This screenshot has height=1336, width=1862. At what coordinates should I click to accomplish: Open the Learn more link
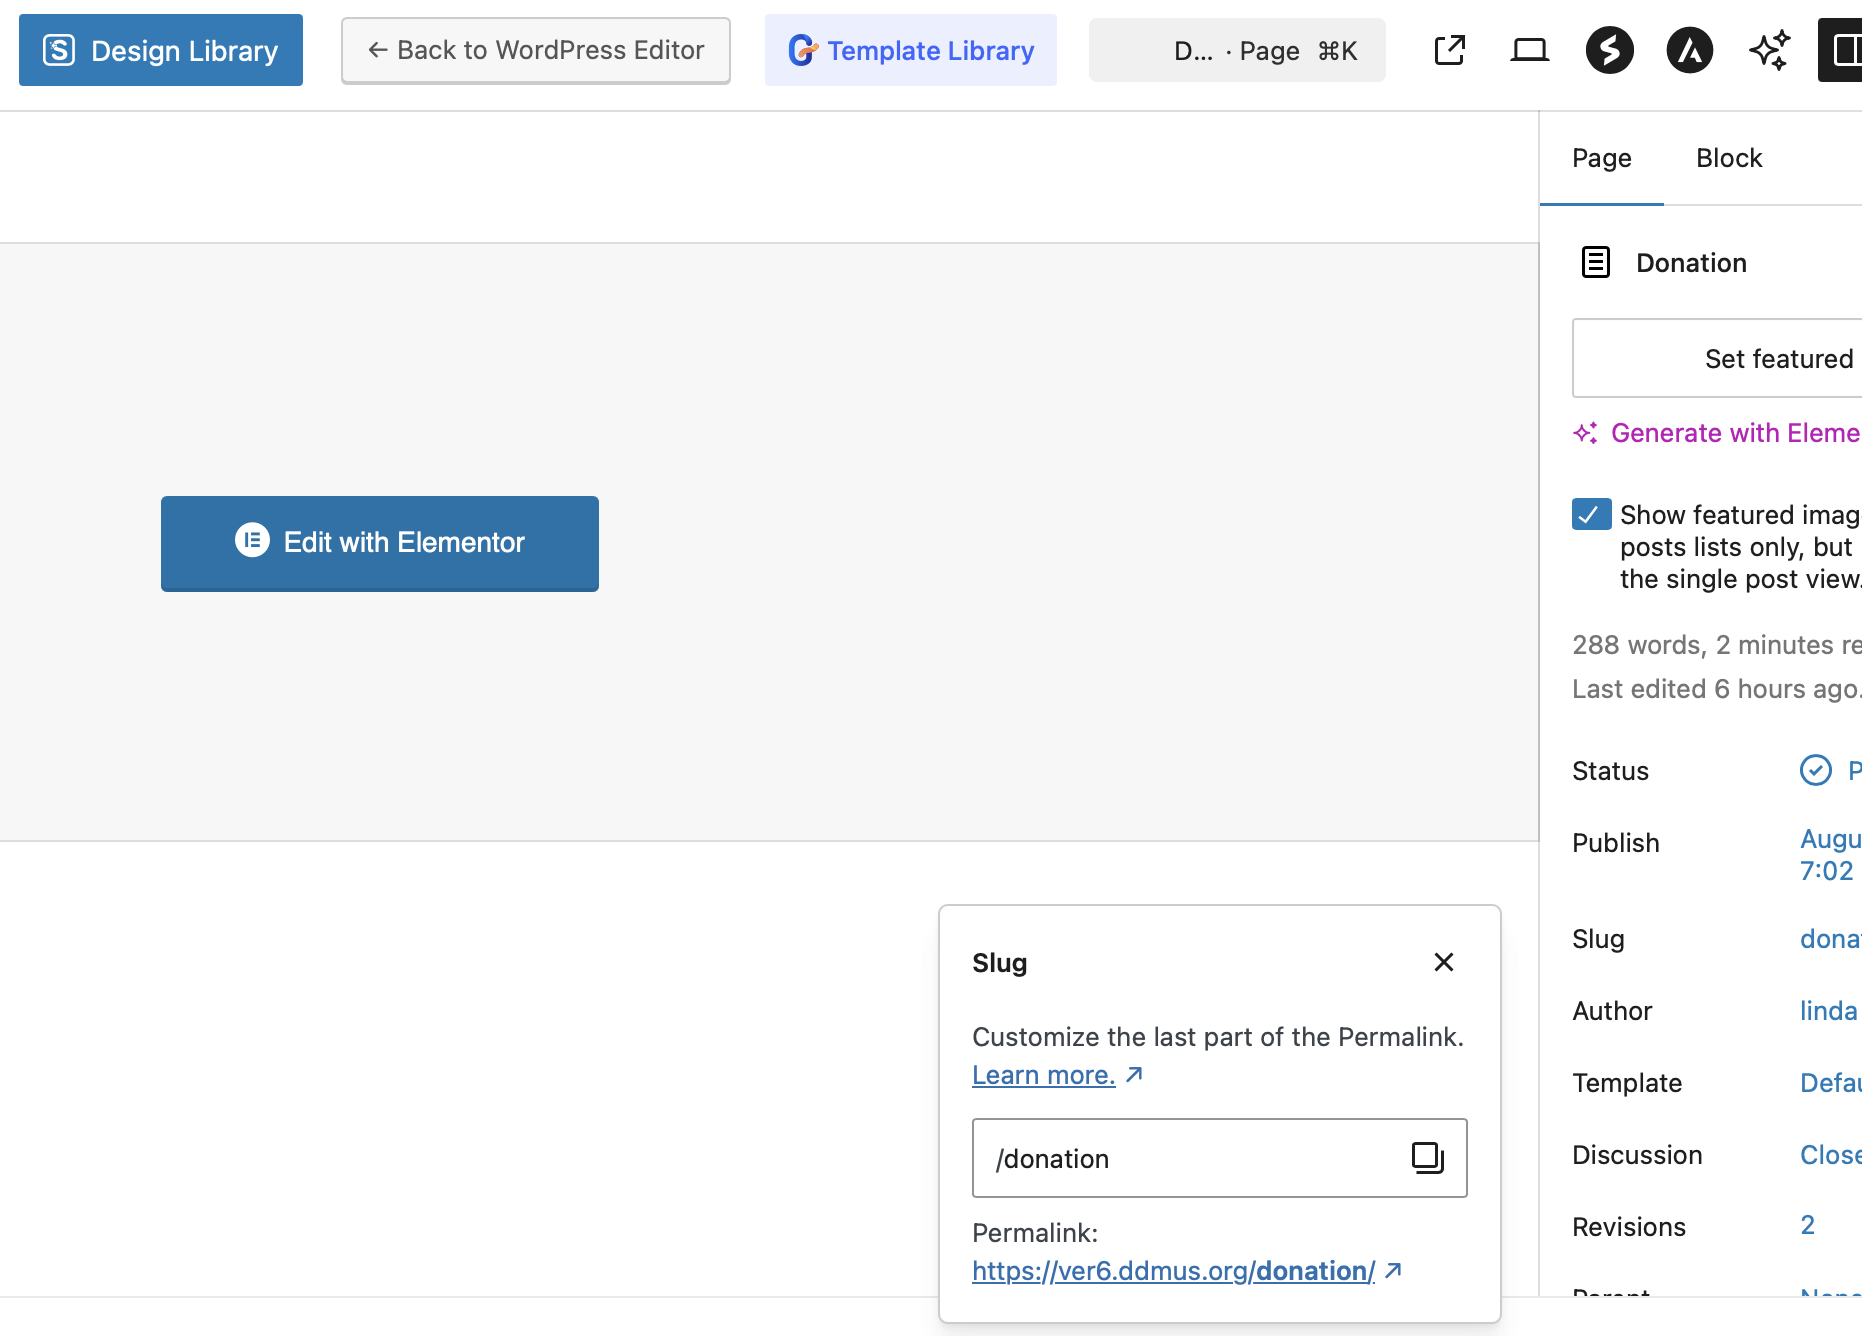click(1043, 1075)
